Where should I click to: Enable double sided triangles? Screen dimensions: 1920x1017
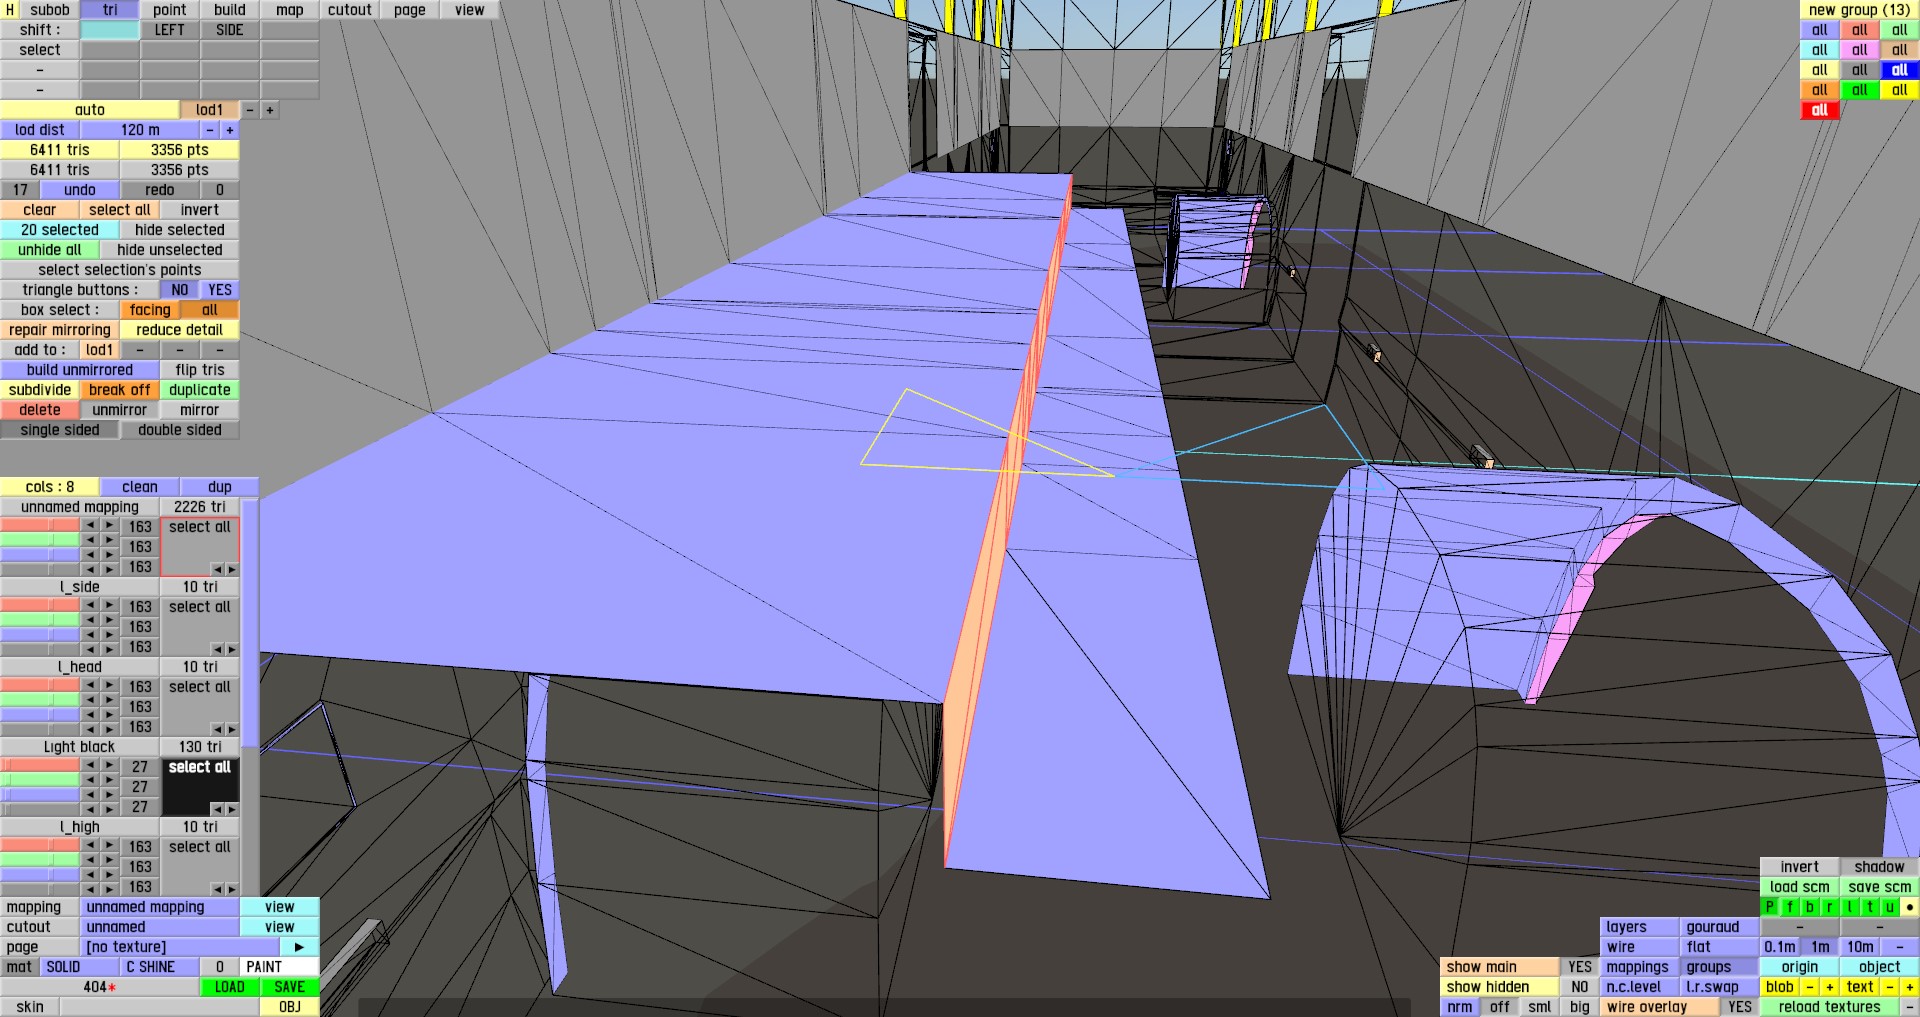tap(180, 430)
